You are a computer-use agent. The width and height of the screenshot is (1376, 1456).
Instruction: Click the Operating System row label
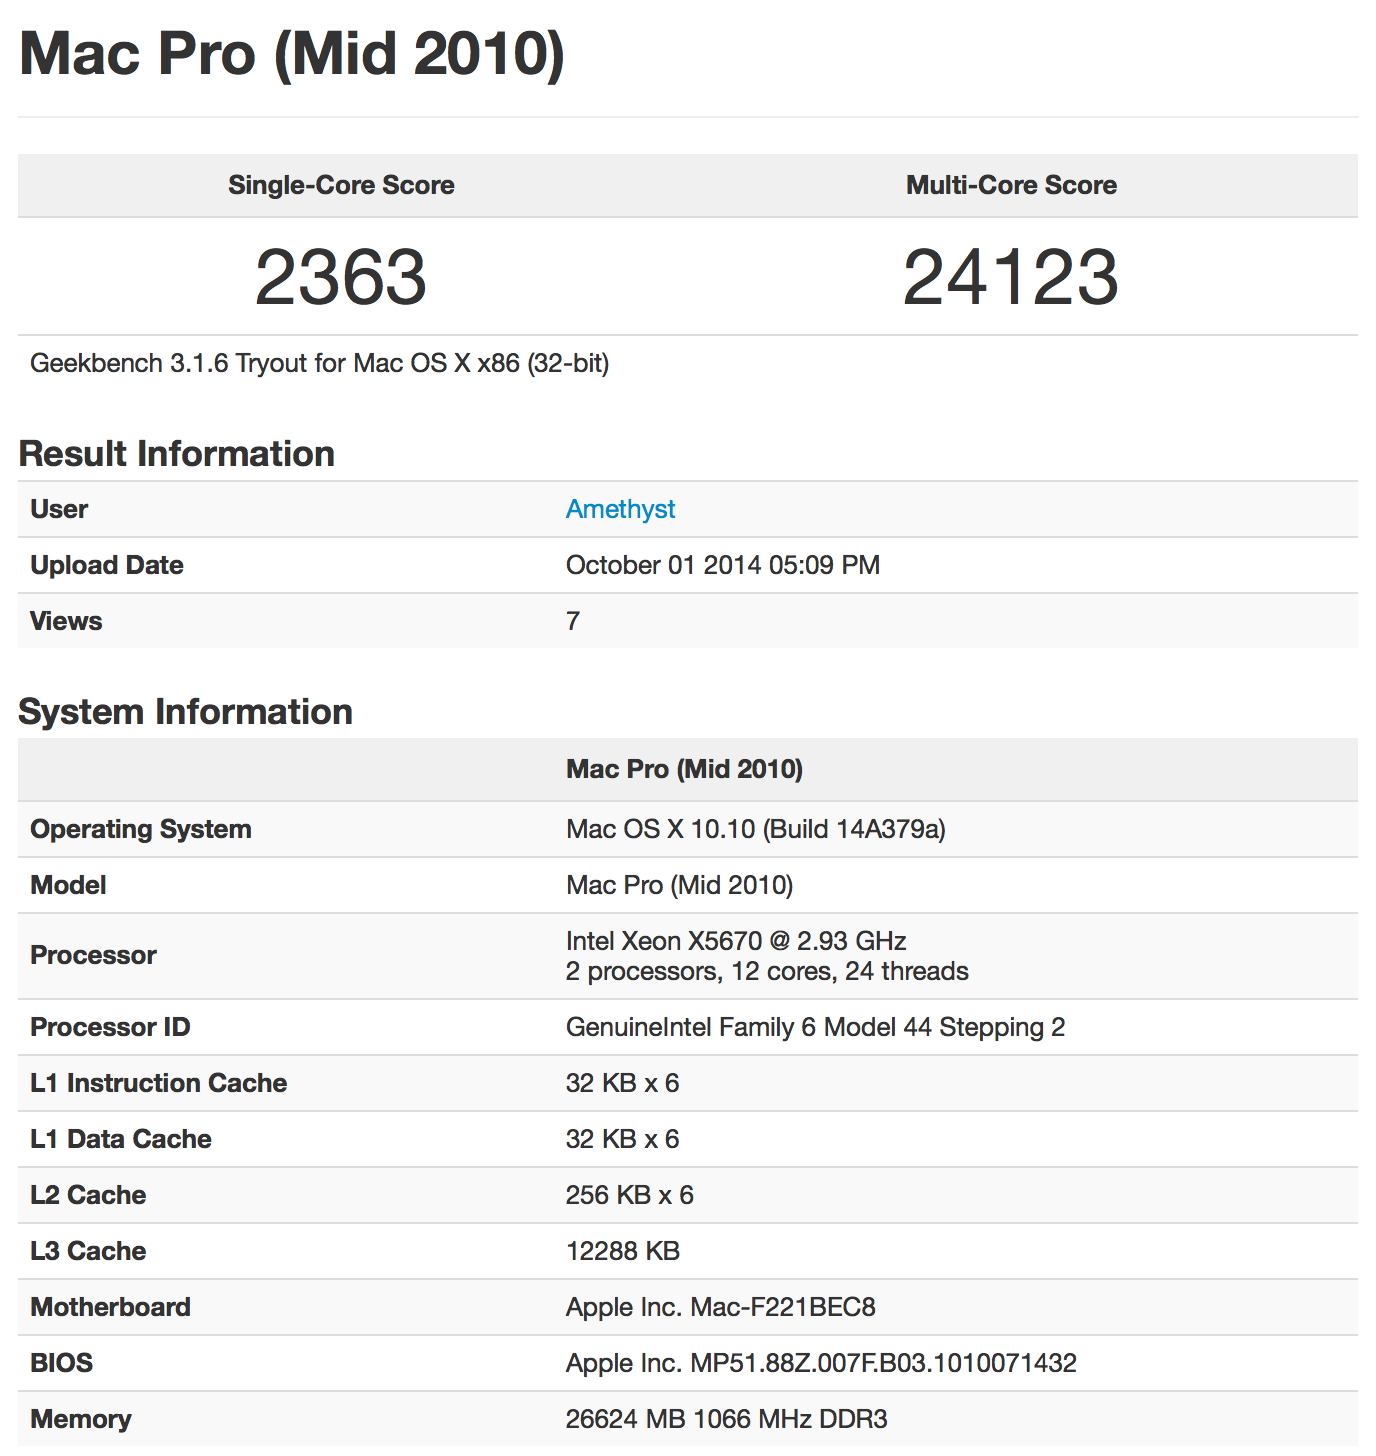(x=141, y=829)
